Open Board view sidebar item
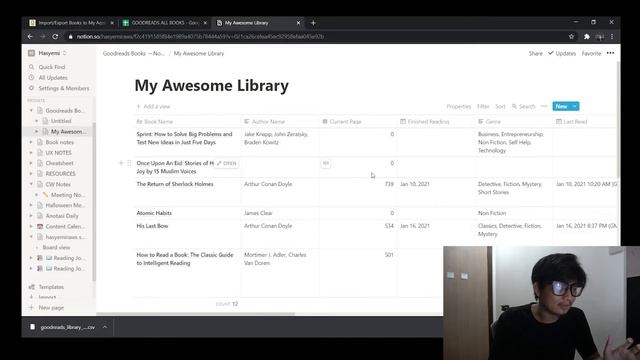 (x=56, y=247)
